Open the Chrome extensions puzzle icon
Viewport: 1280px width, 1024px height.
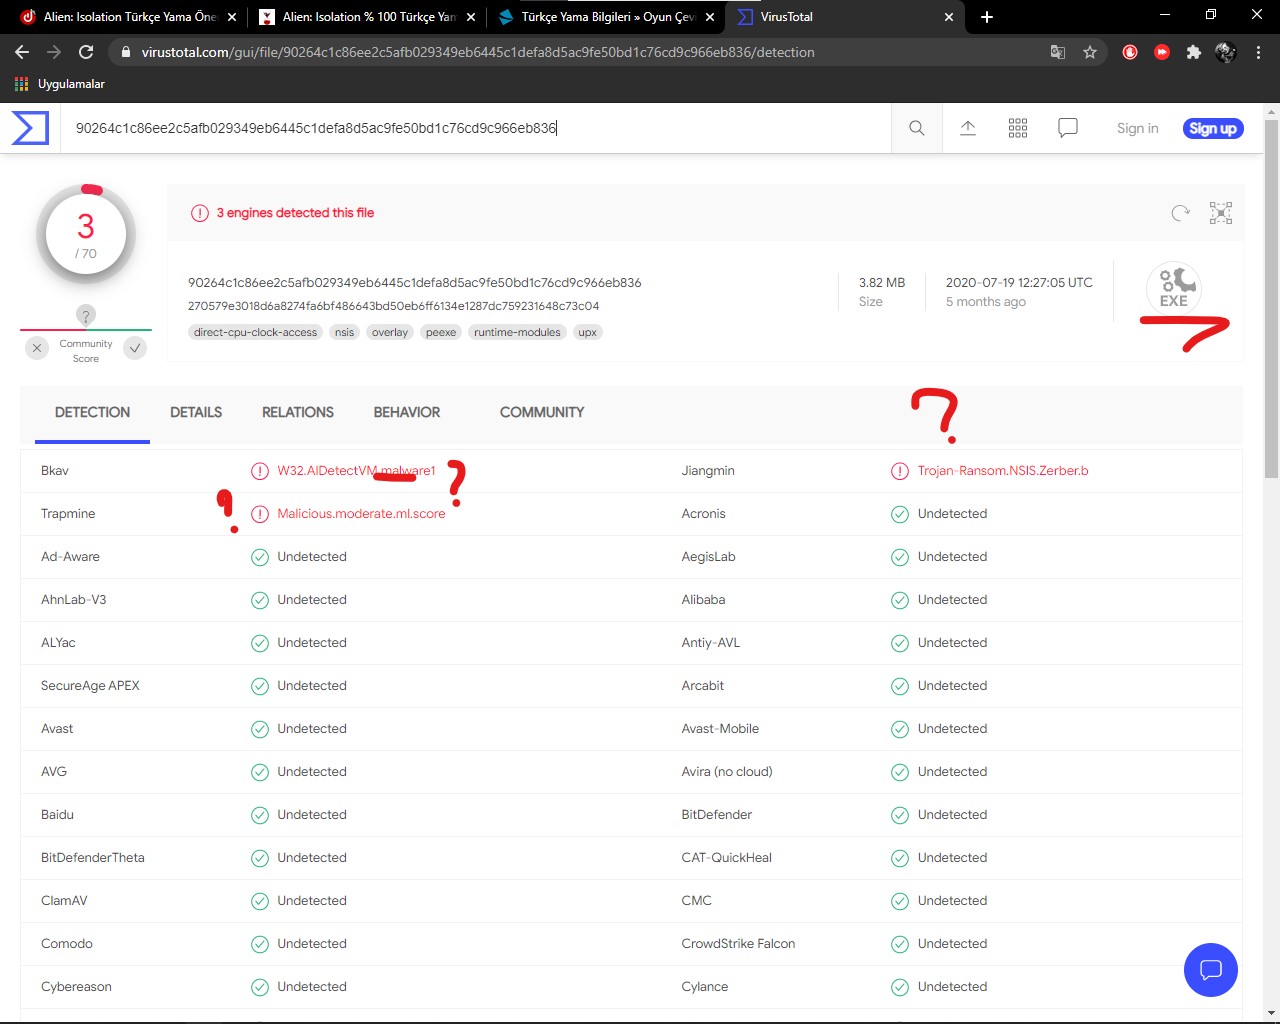coord(1193,52)
